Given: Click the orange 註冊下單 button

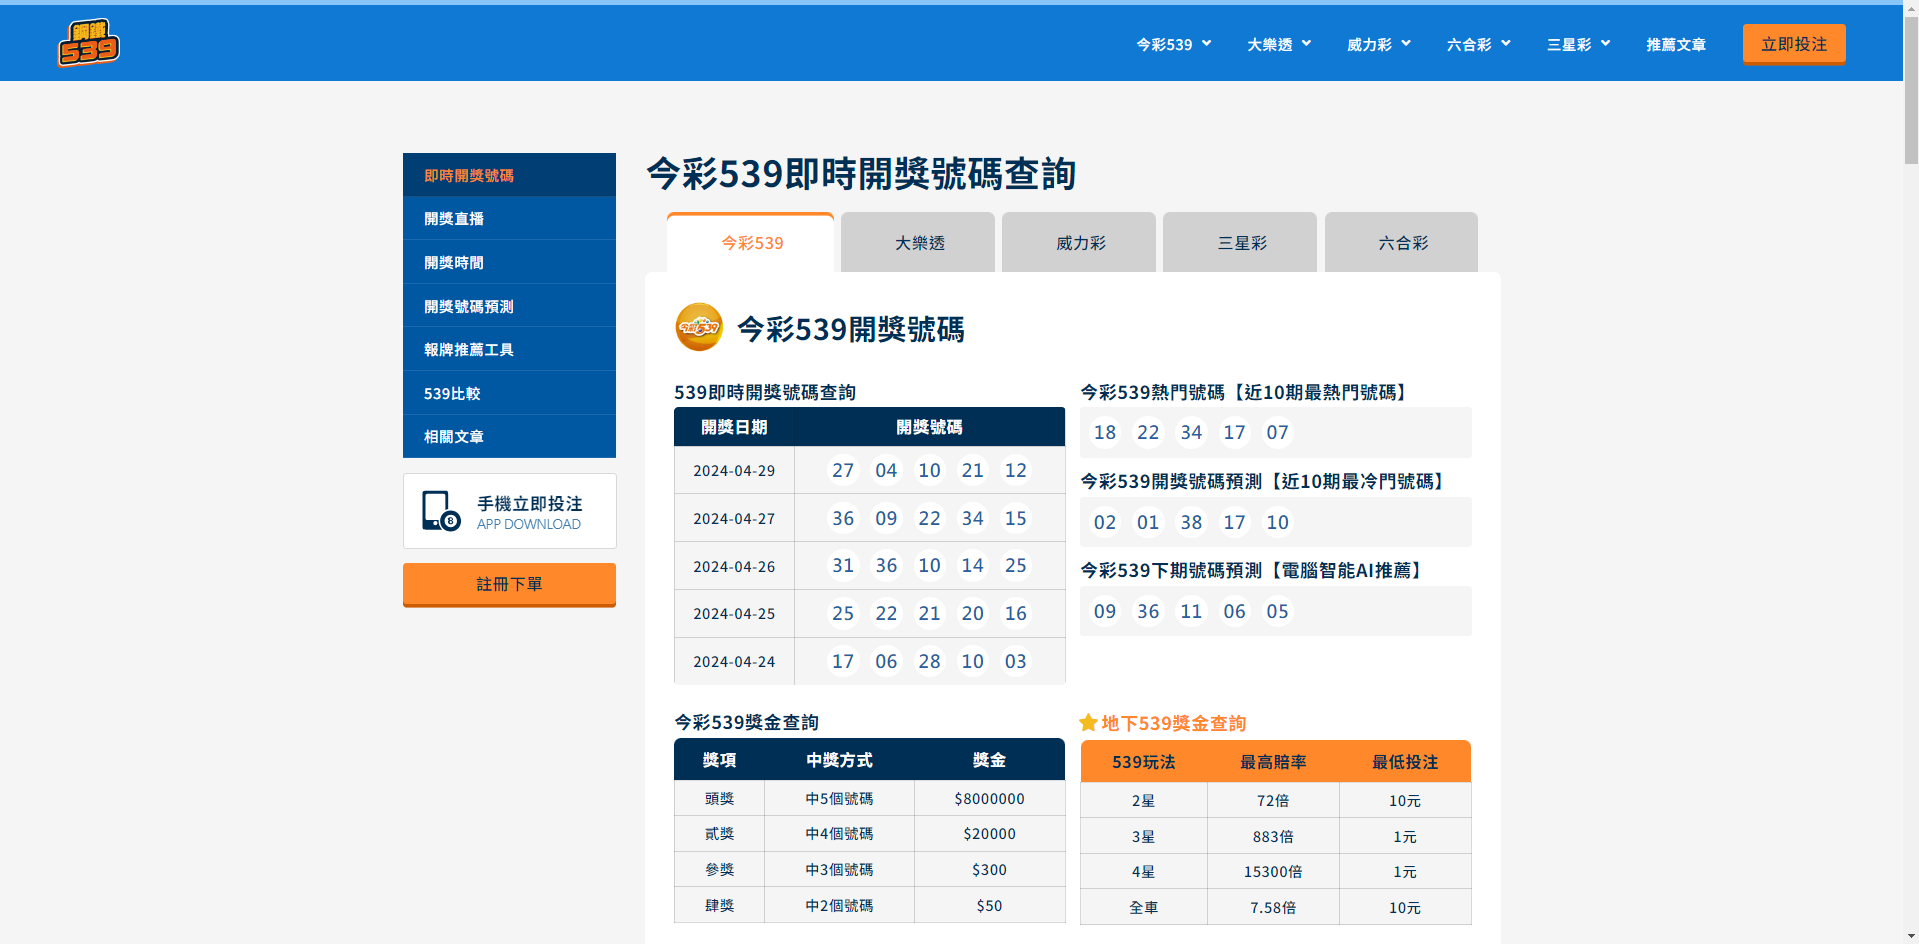Looking at the screenshot, I should [x=509, y=584].
